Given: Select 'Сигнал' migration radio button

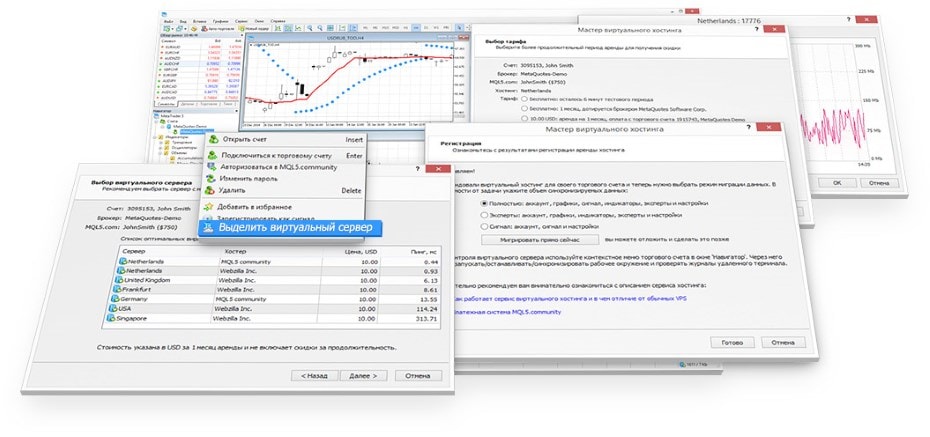Looking at the screenshot, I should (485, 226).
